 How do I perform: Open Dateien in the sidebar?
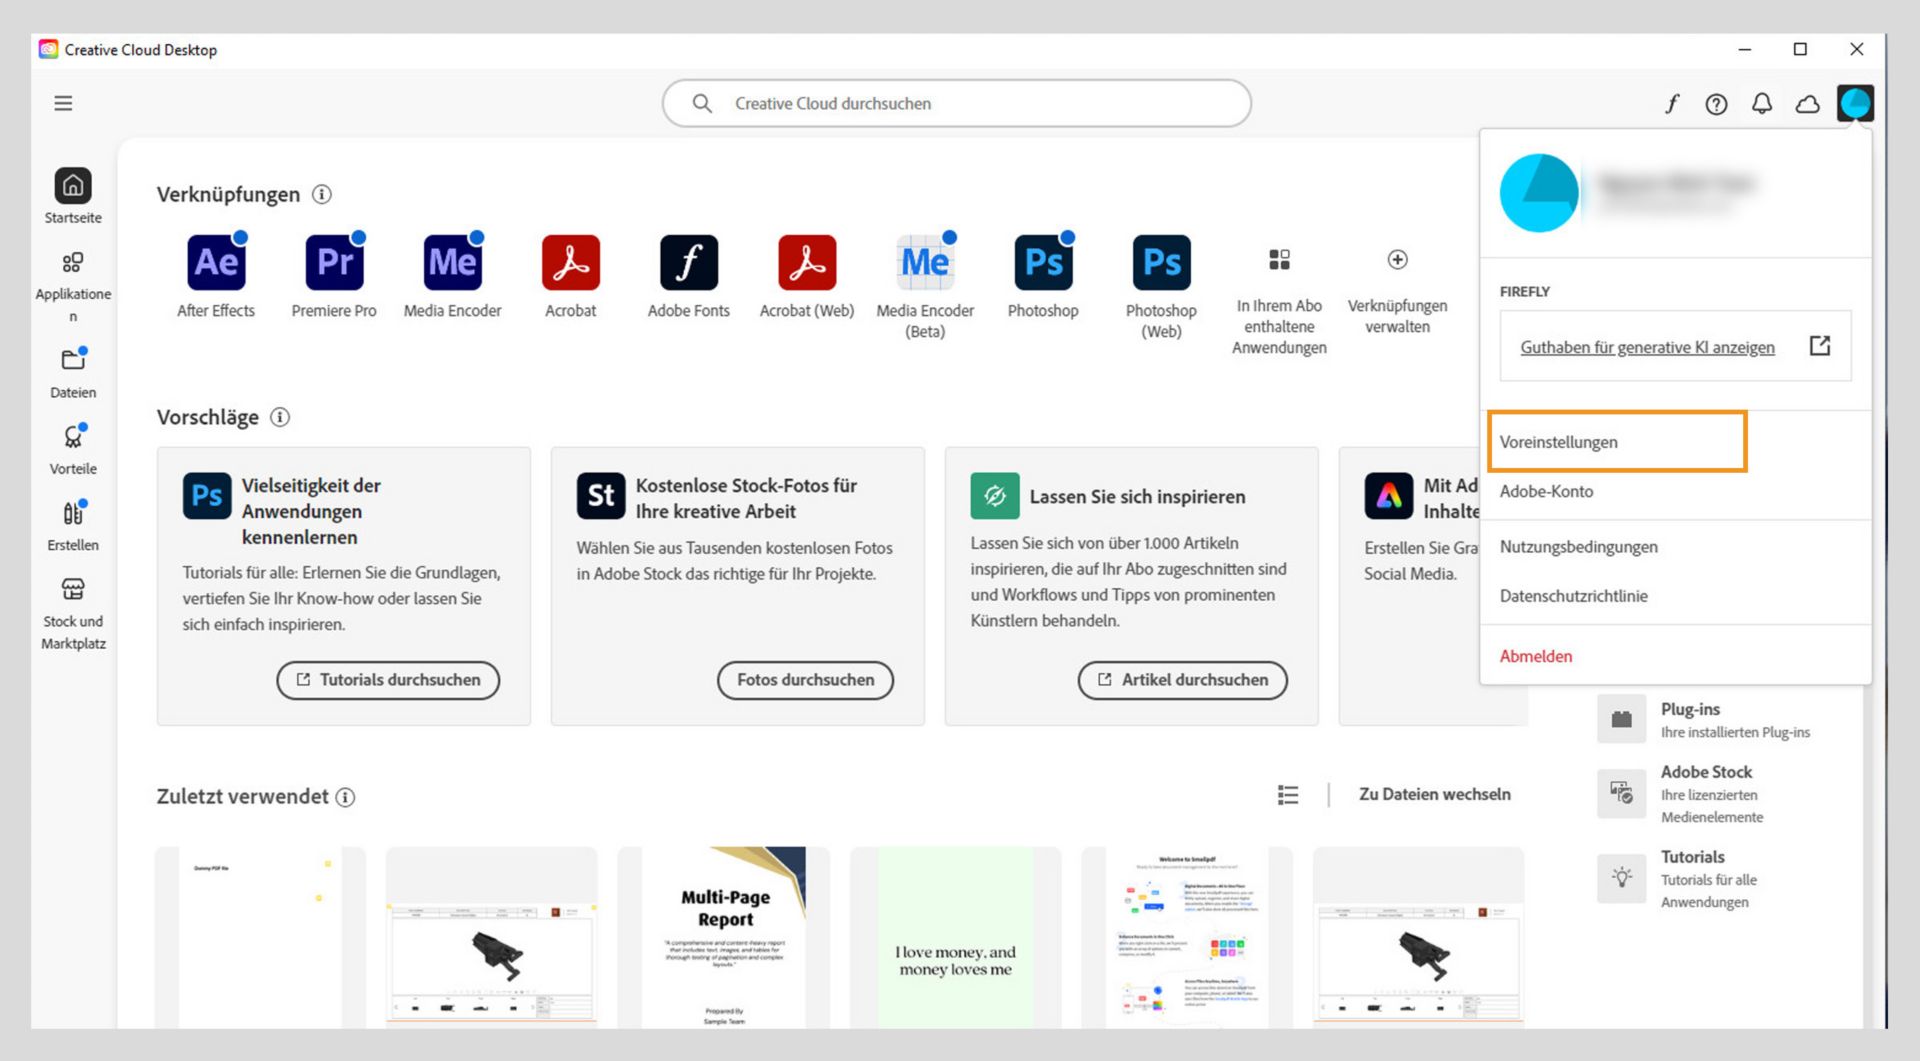tap(73, 373)
